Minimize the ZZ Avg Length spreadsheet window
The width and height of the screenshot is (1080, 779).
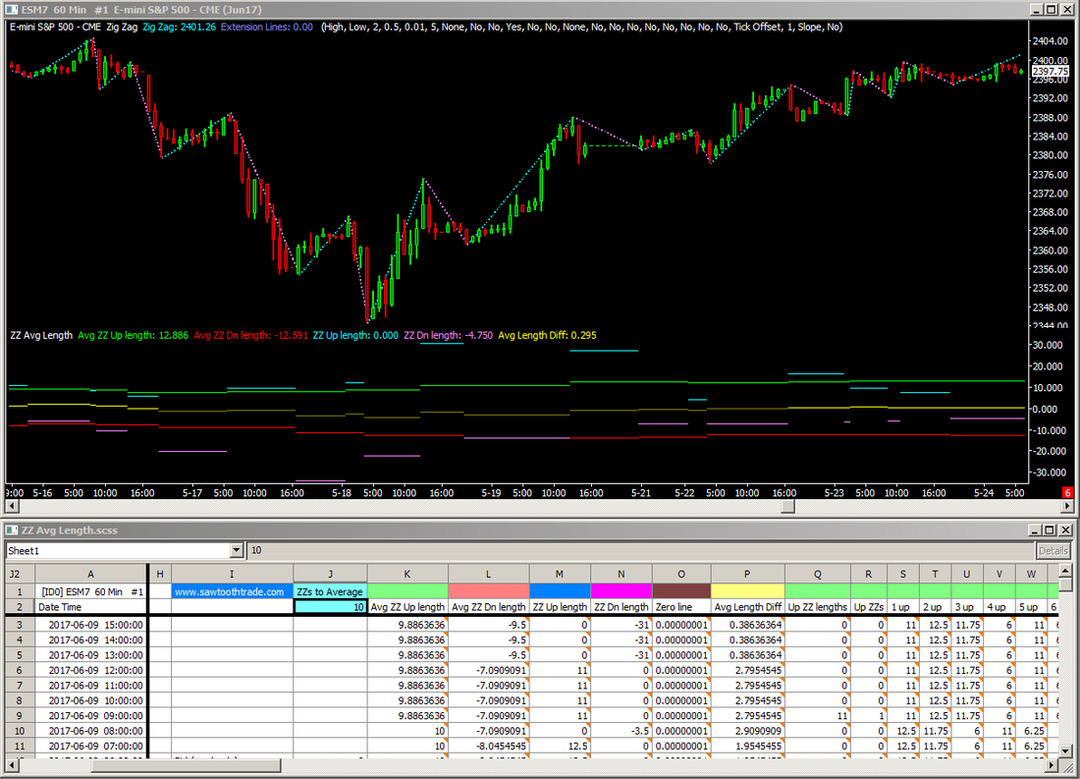click(x=1033, y=530)
